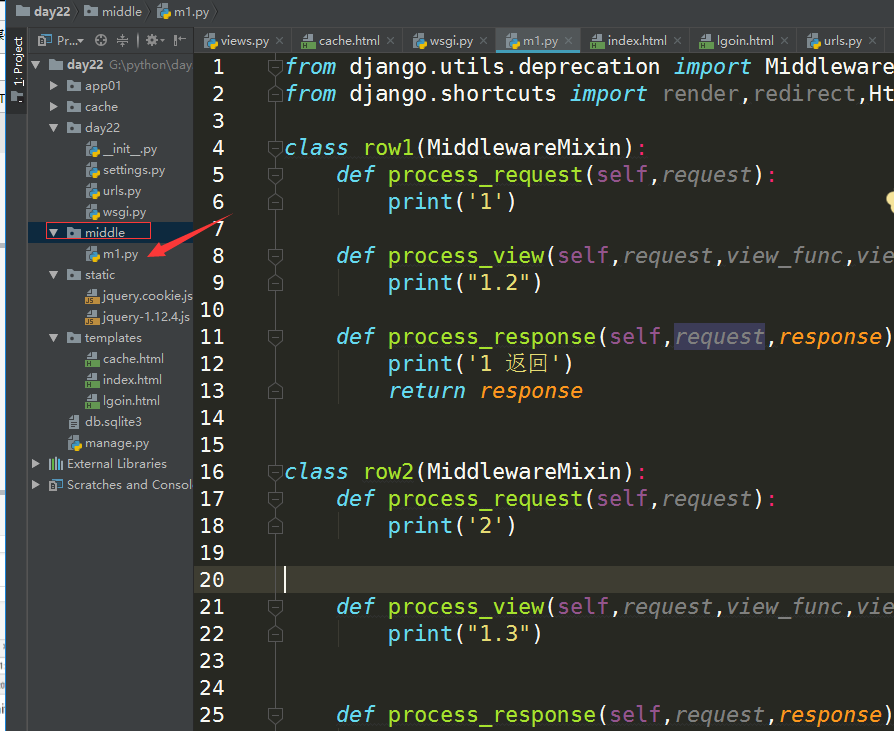The image size is (894, 731).
Task: Switch to the cache.html editor tab
Action: point(349,41)
